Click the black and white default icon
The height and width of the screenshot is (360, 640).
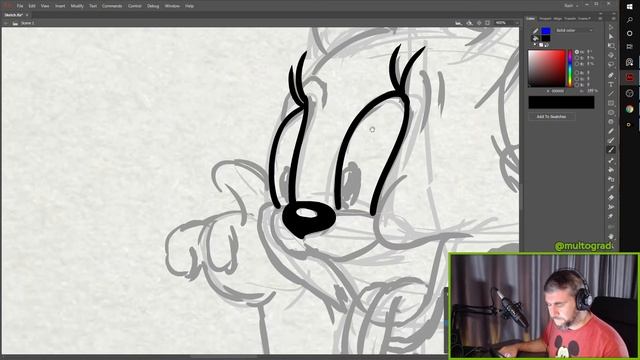[x=536, y=45]
